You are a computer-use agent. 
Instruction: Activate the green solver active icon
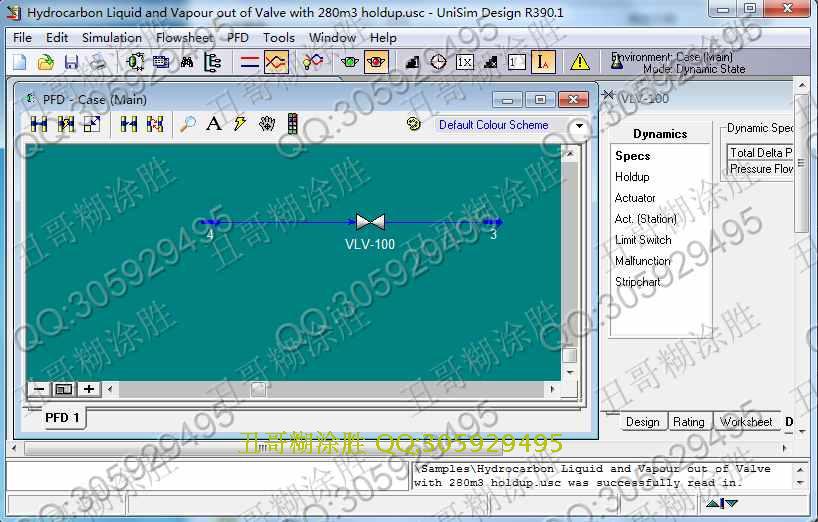click(x=350, y=62)
